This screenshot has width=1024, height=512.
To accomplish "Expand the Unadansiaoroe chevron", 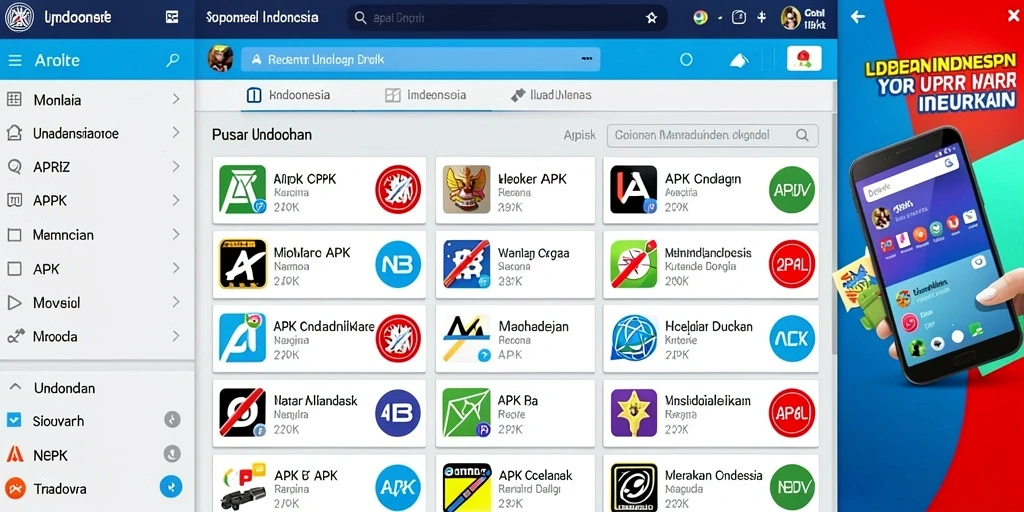I will coord(176,133).
